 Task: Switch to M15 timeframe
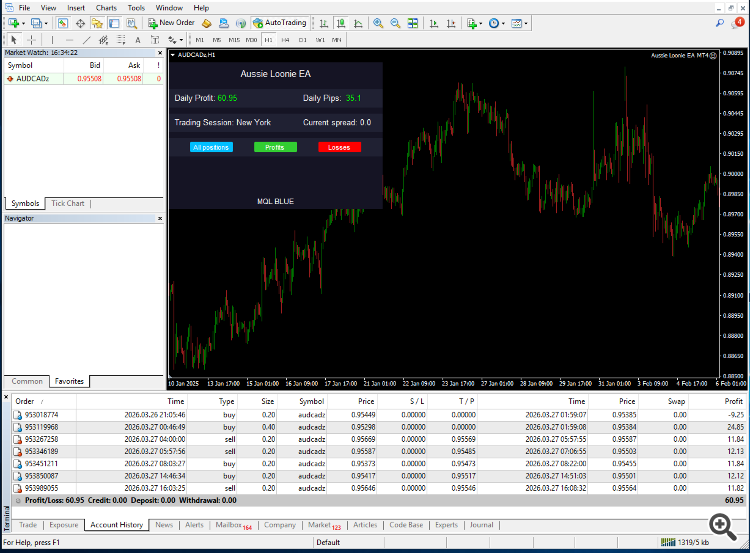tap(234, 40)
